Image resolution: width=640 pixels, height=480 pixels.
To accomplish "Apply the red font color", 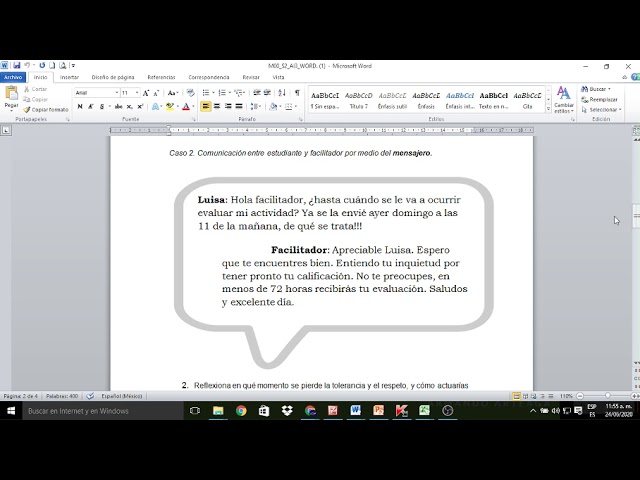I will point(186,107).
